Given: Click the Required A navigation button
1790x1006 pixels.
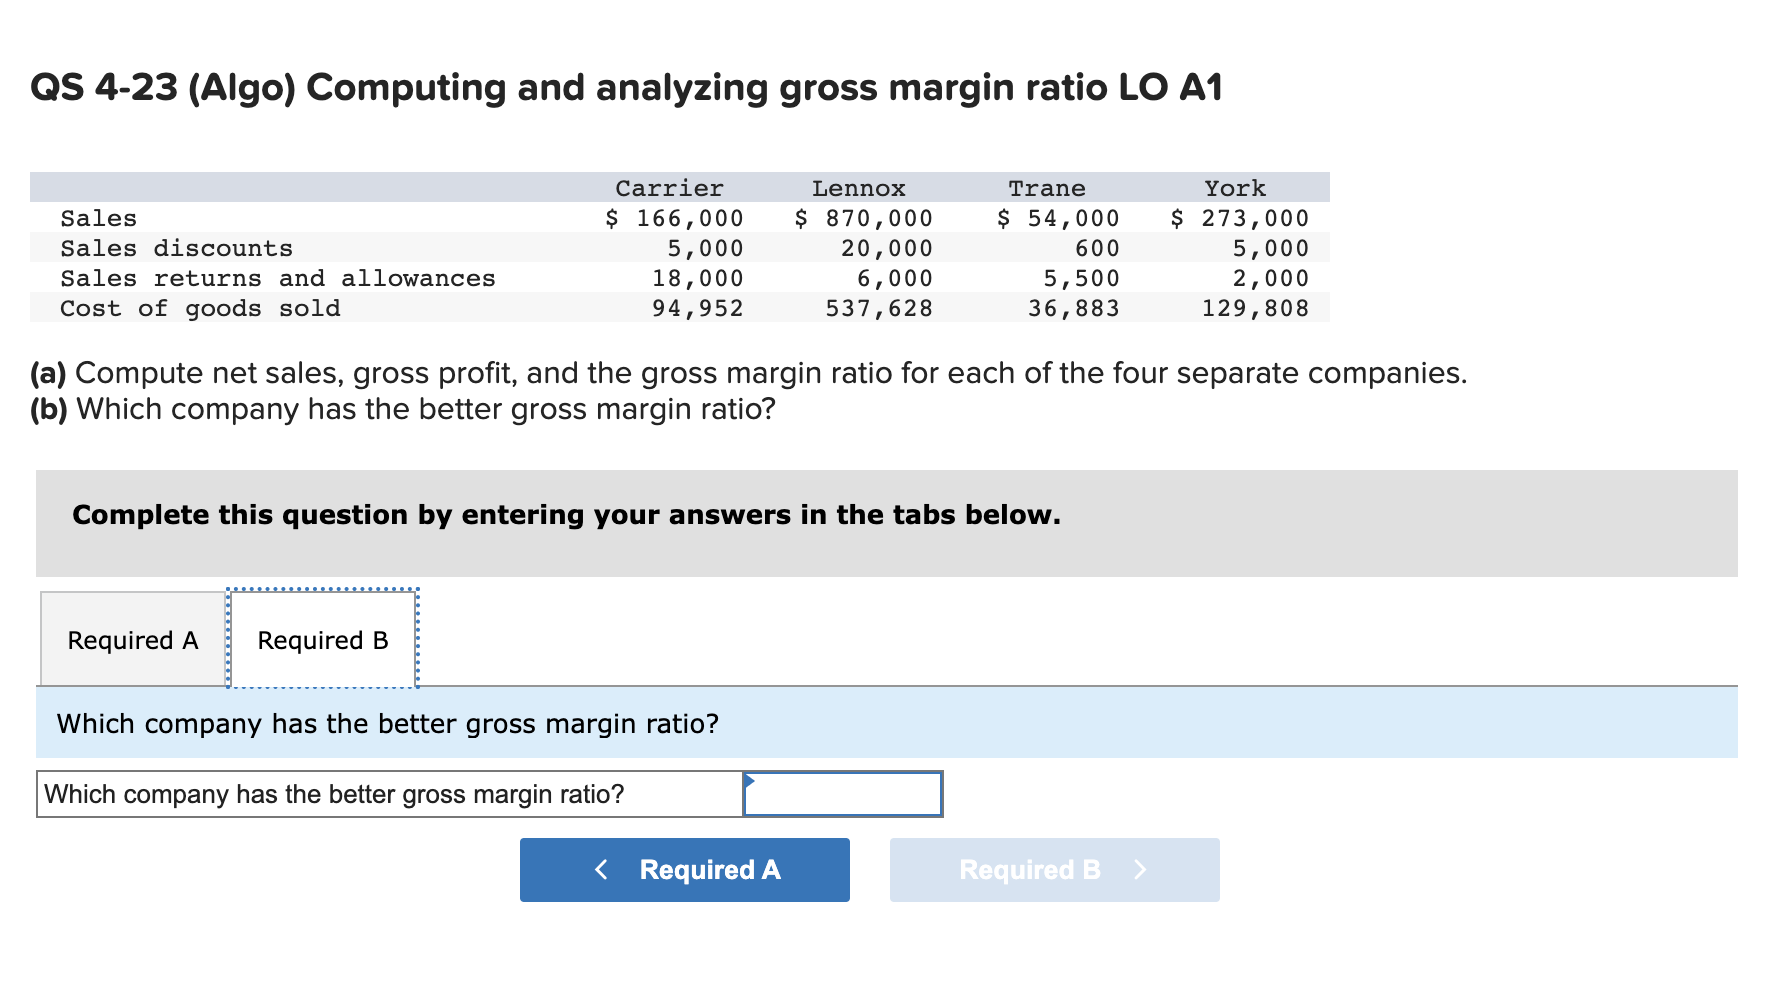Looking at the screenshot, I should 684,870.
